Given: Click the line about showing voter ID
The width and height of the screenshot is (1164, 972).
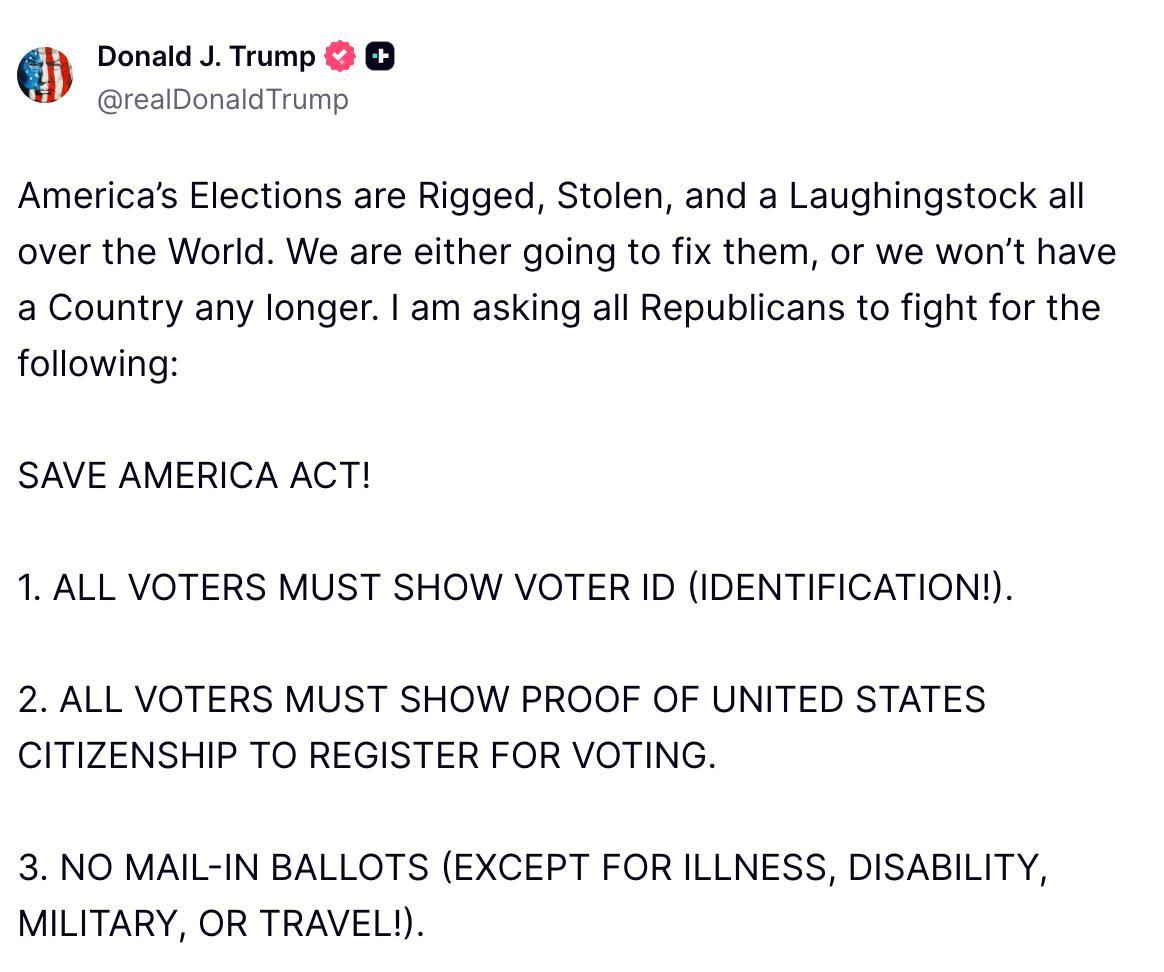Looking at the screenshot, I should [515, 587].
